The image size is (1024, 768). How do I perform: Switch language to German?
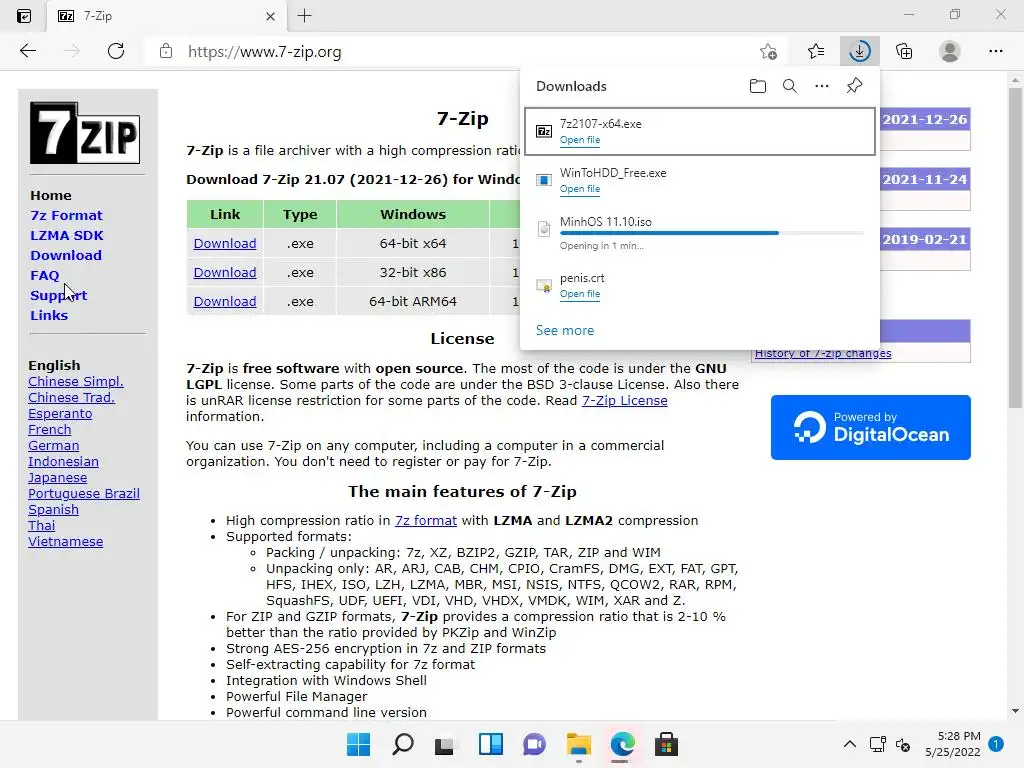(54, 445)
